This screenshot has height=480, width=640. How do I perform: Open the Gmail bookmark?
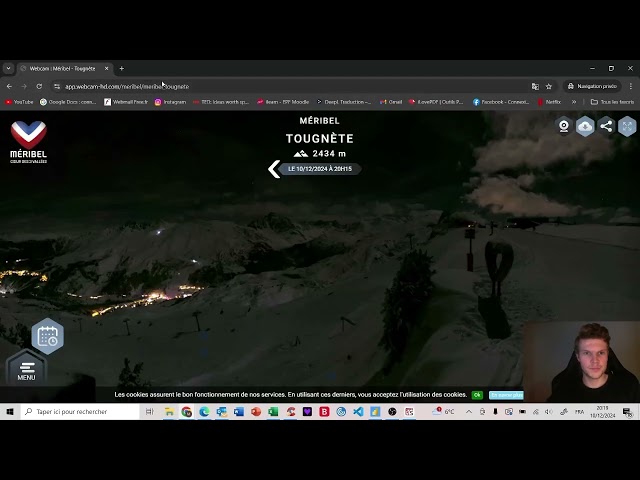pos(391,102)
